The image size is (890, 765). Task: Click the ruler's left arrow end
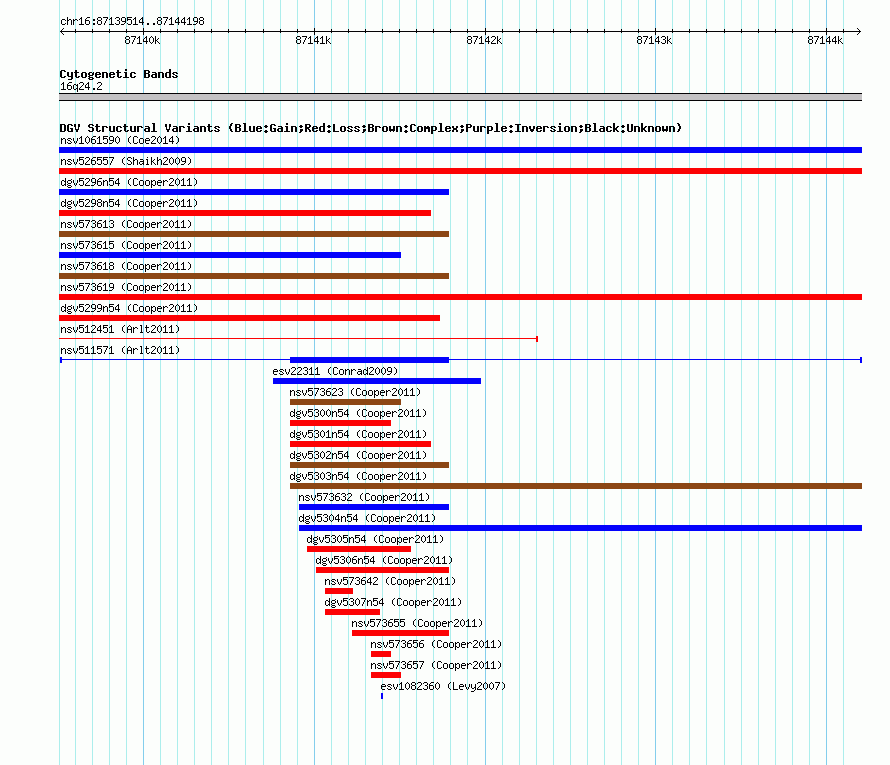[x=62, y=31]
